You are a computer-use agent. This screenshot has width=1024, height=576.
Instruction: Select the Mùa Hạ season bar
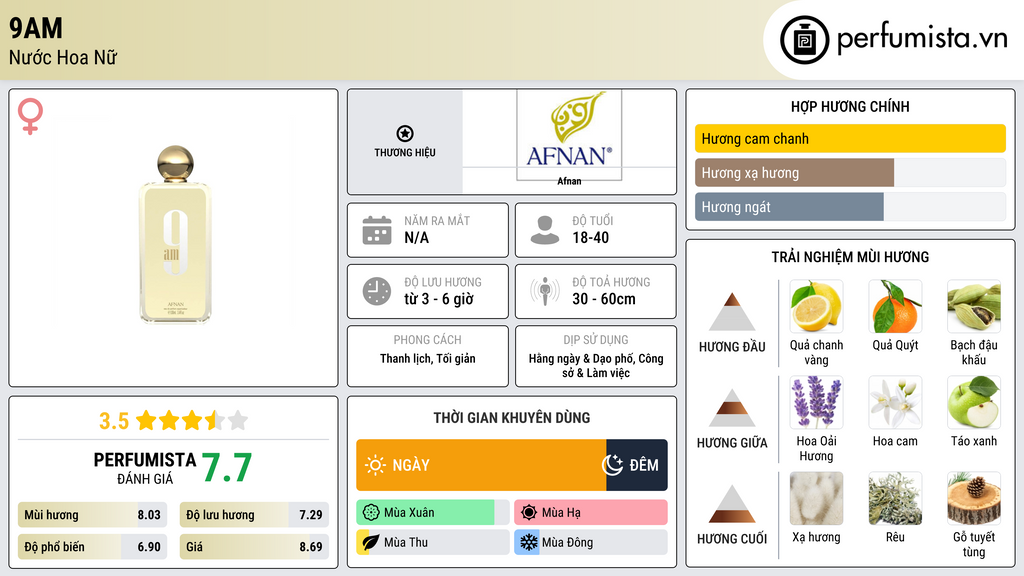click(x=590, y=513)
